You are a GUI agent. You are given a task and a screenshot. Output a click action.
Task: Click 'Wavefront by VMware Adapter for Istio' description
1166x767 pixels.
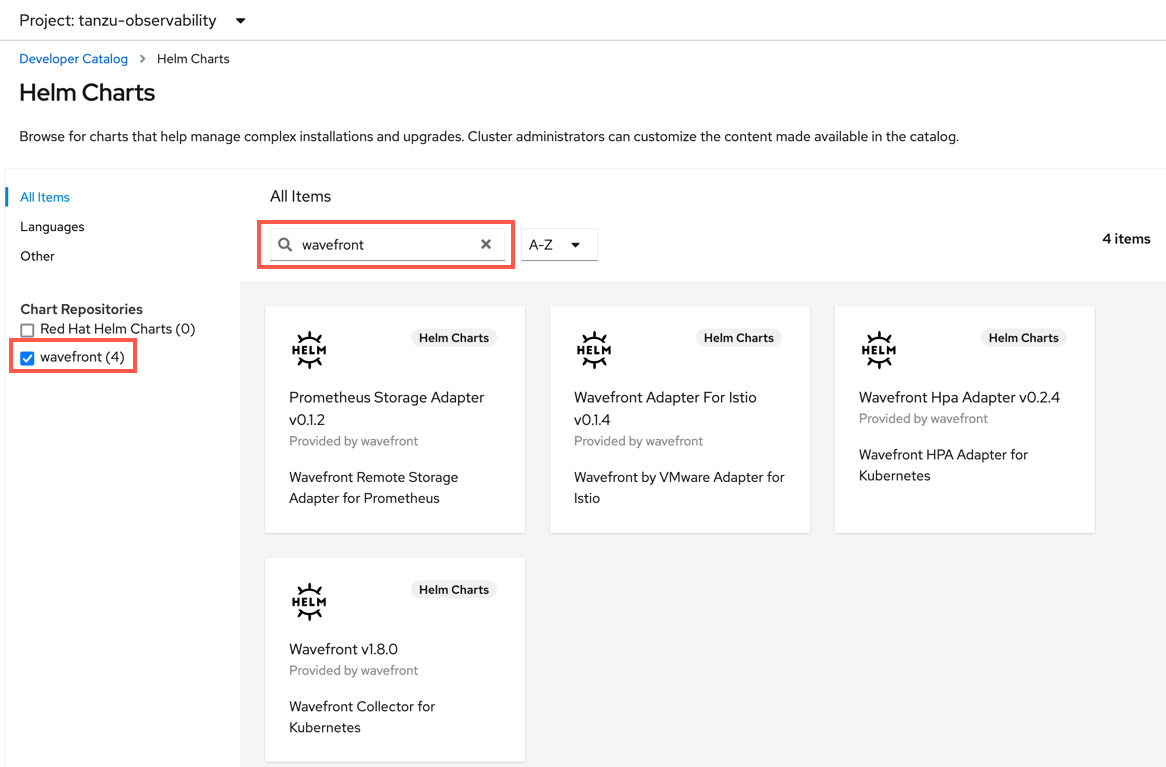679,488
